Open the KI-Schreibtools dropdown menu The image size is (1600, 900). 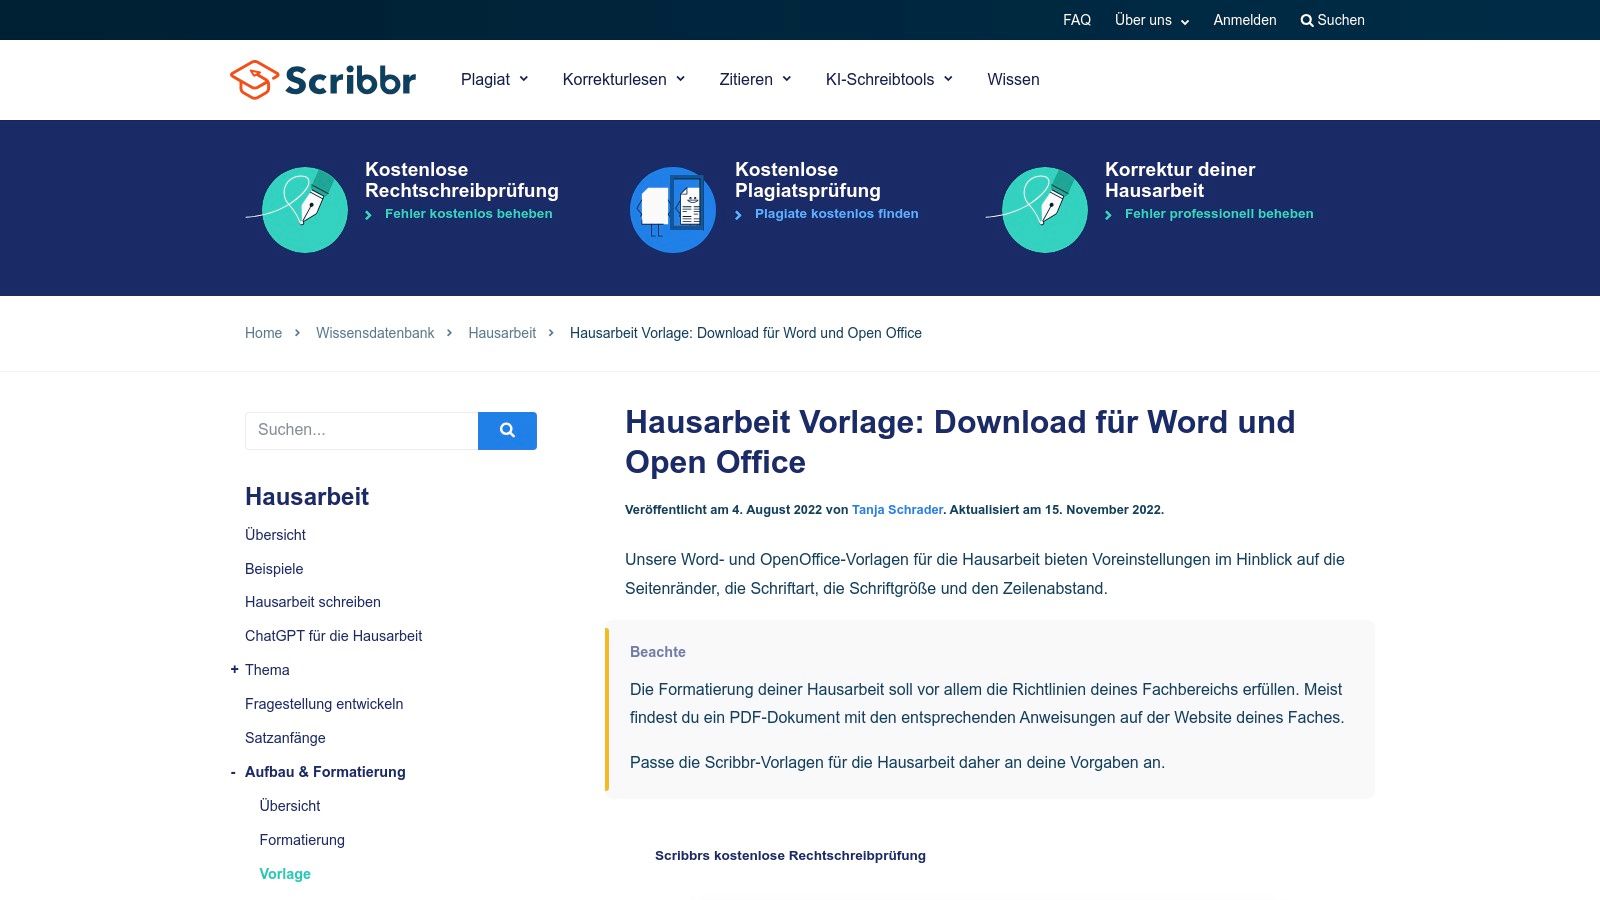click(x=889, y=79)
